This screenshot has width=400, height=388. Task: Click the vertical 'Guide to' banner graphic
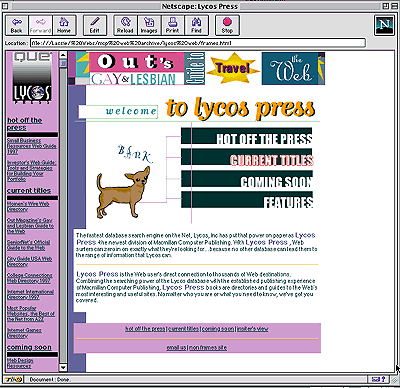tap(195, 68)
